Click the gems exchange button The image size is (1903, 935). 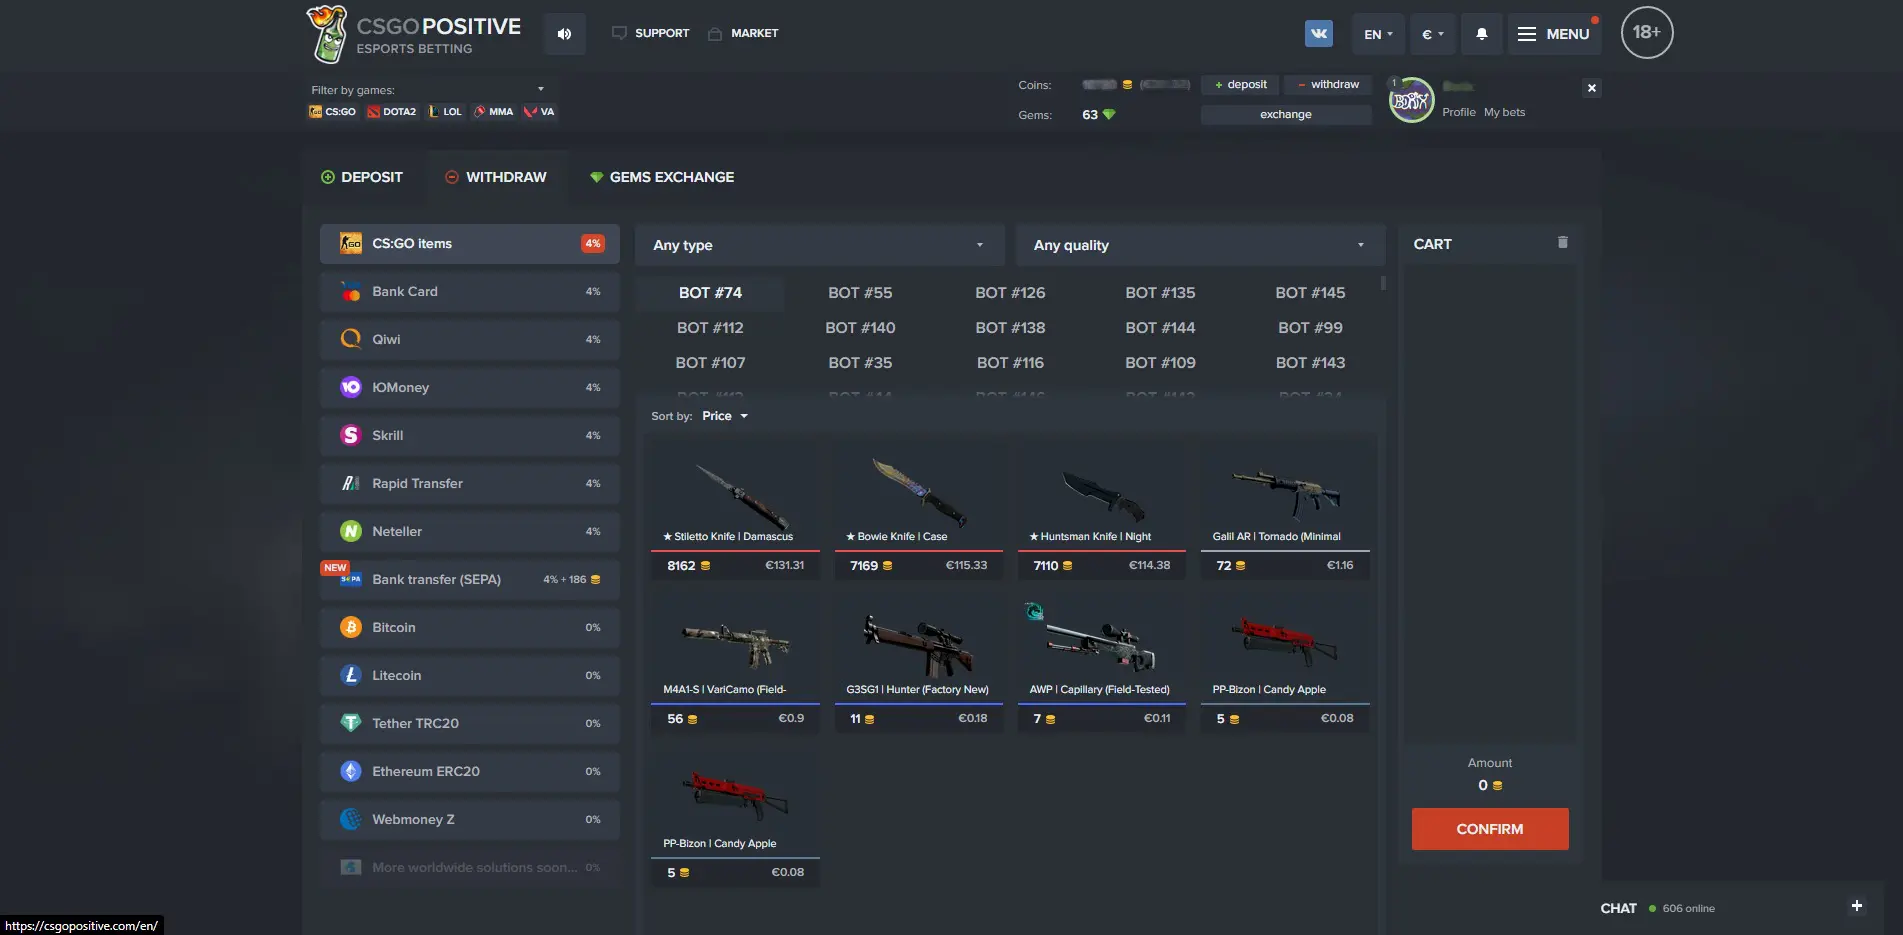pos(1286,114)
